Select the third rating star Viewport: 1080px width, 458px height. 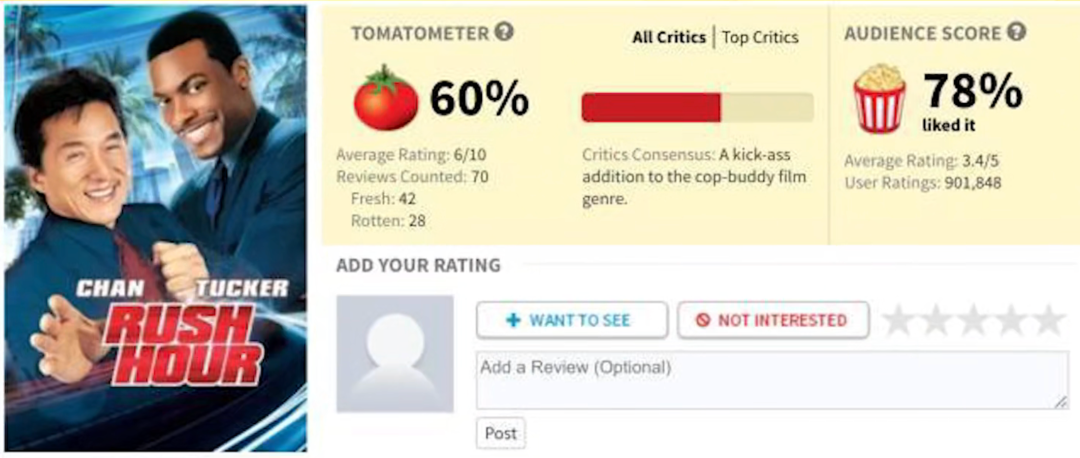tap(973, 321)
